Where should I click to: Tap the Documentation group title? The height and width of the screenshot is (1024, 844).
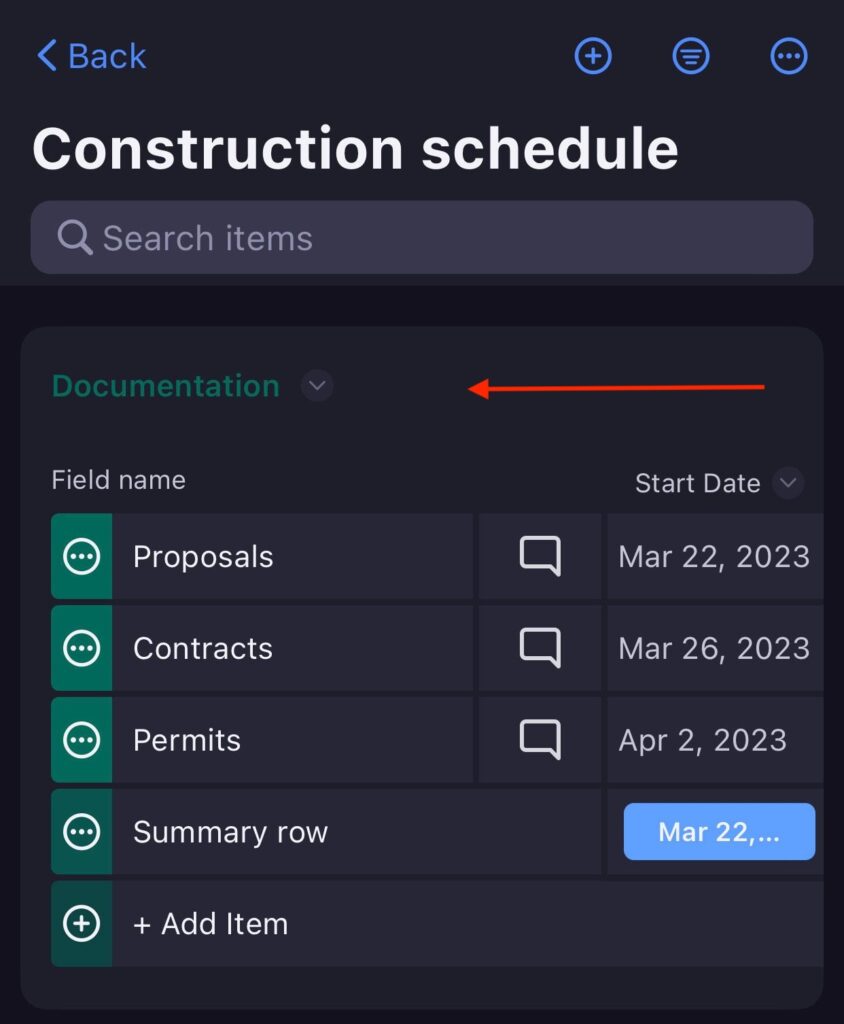click(x=166, y=386)
